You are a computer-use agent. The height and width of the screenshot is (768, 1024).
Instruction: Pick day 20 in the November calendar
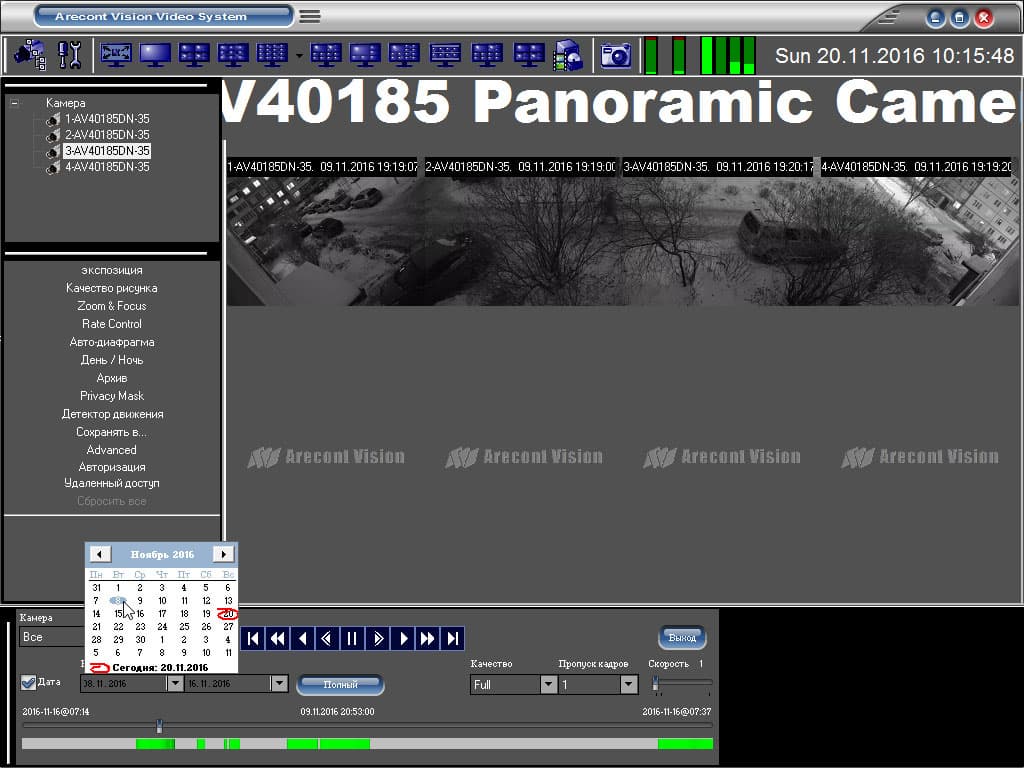click(228, 614)
